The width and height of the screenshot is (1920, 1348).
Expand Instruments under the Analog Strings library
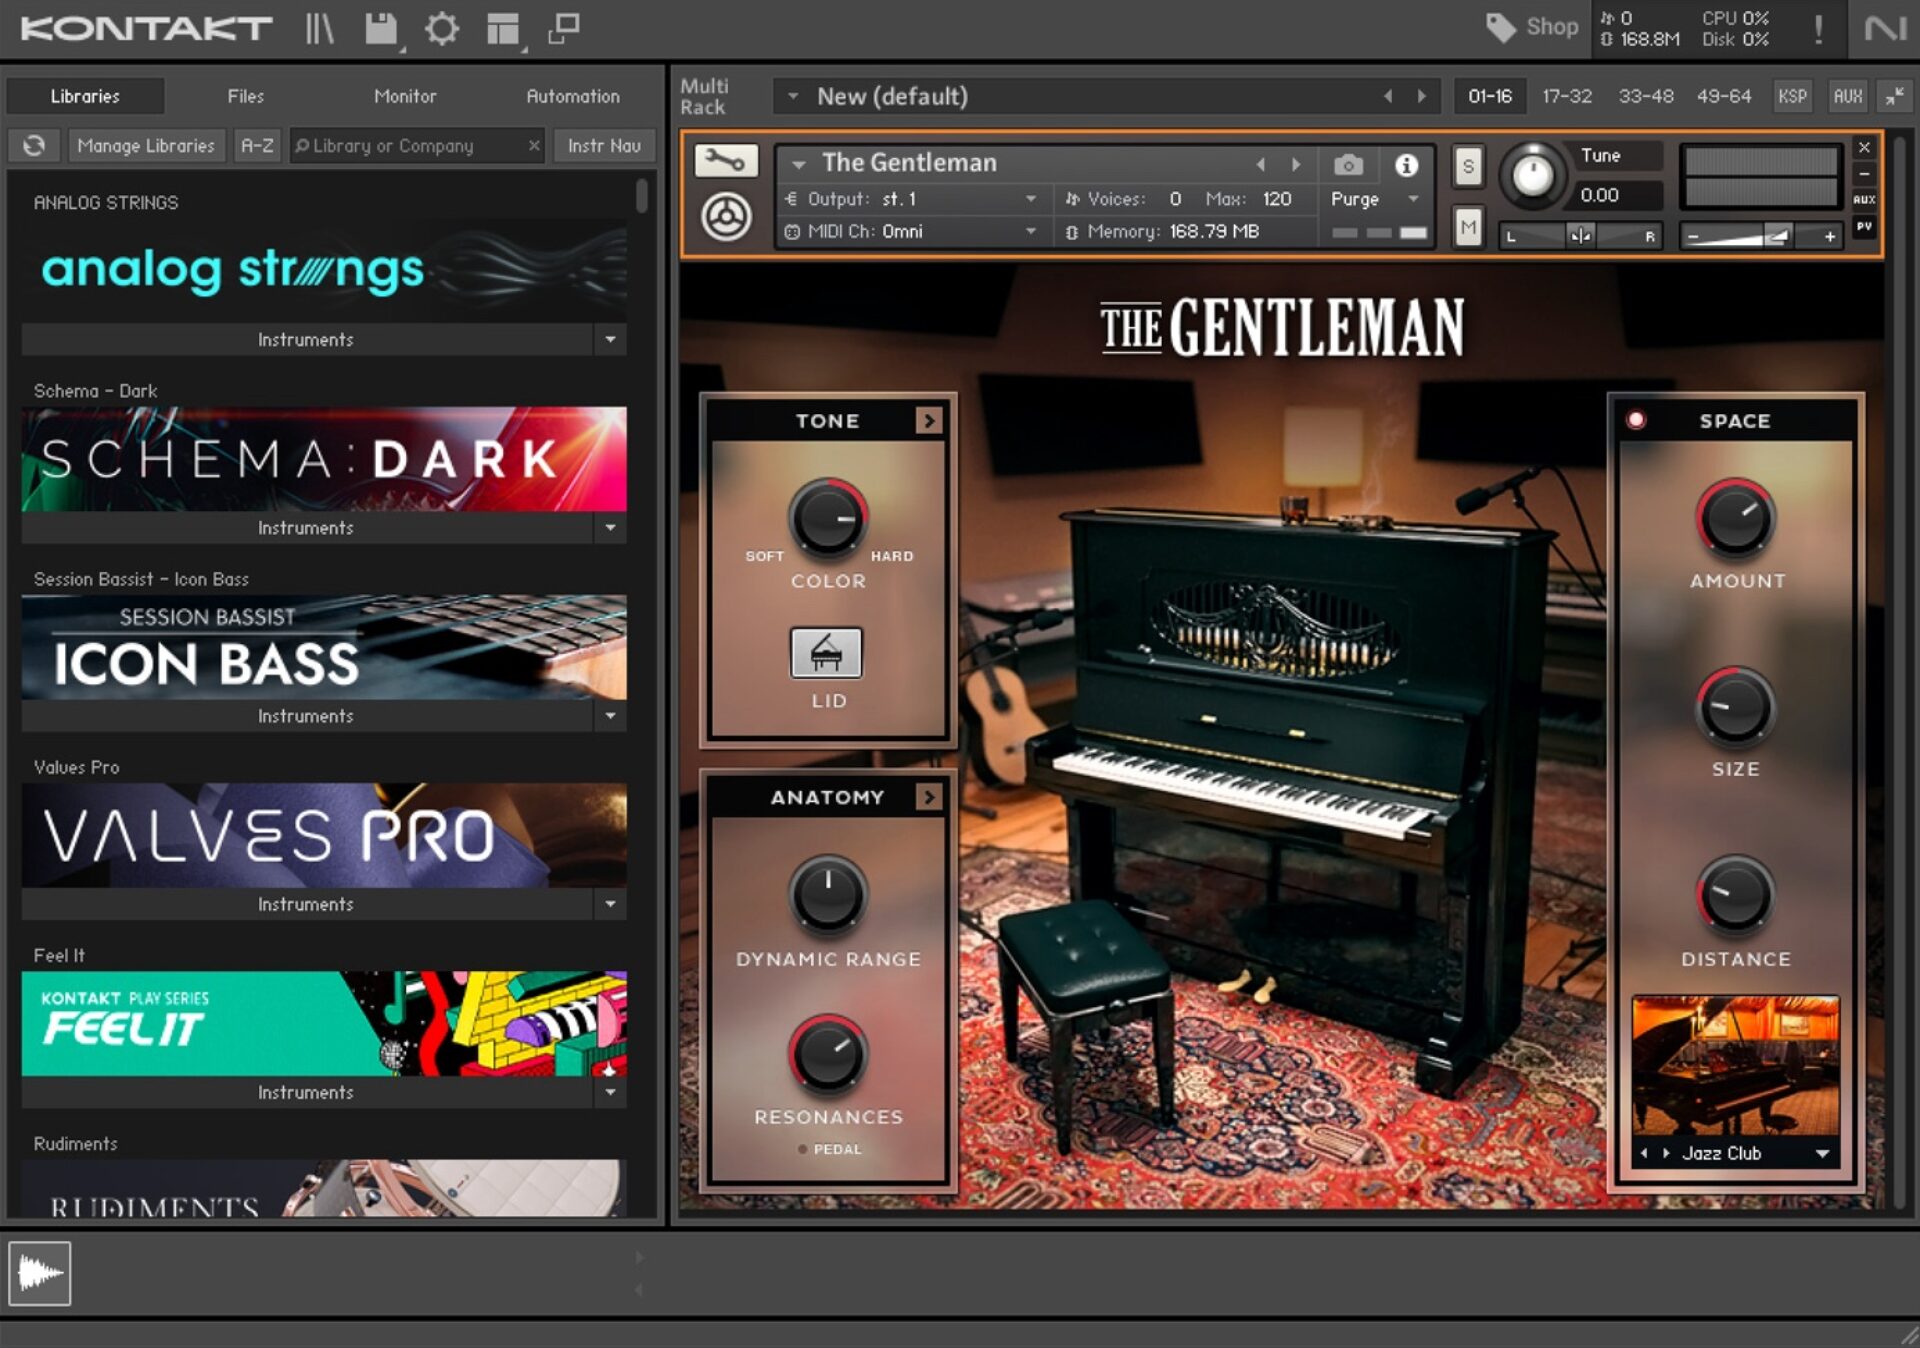pyautogui.click(x=305, y=339)
